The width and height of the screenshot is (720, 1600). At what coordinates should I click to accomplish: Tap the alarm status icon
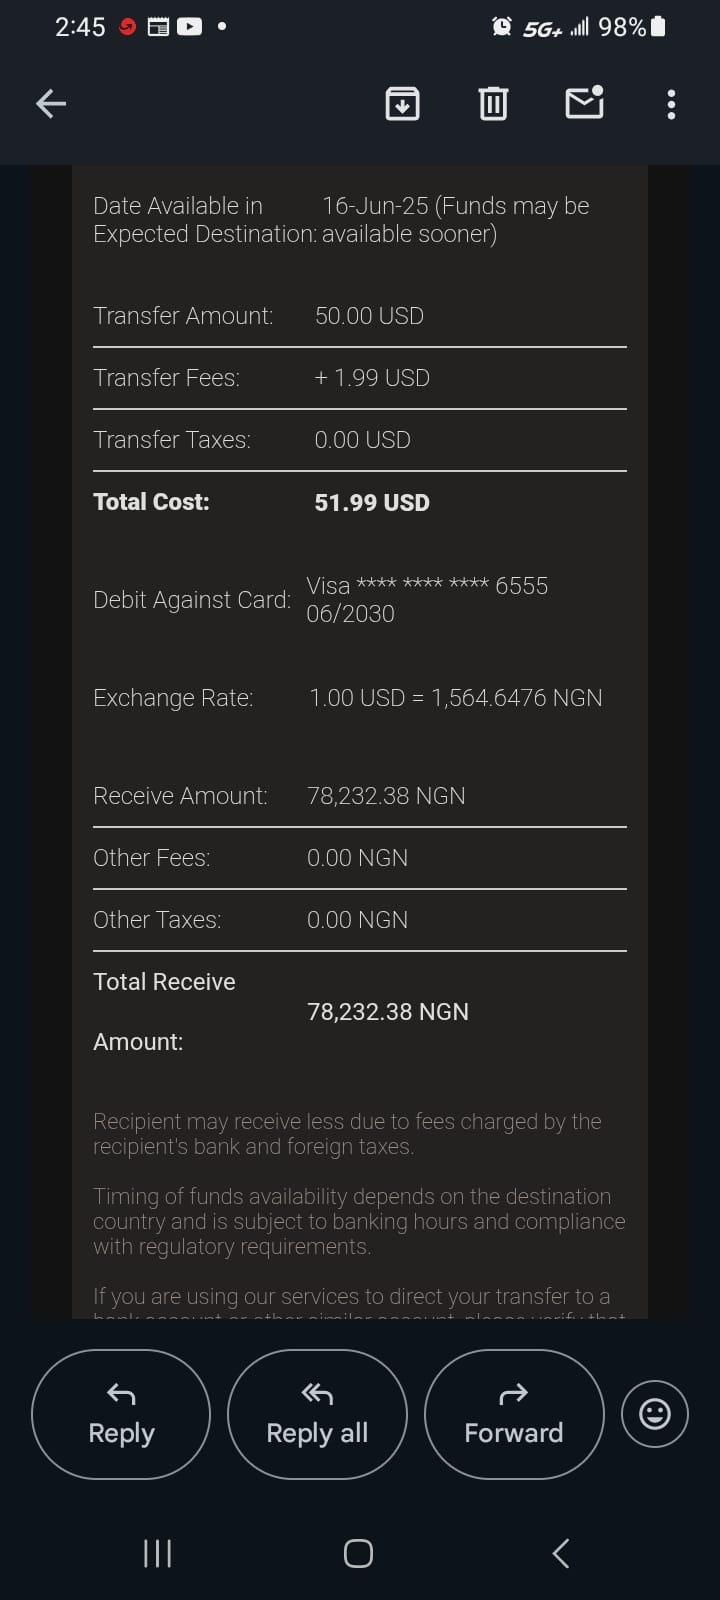[x=502, y=27]
